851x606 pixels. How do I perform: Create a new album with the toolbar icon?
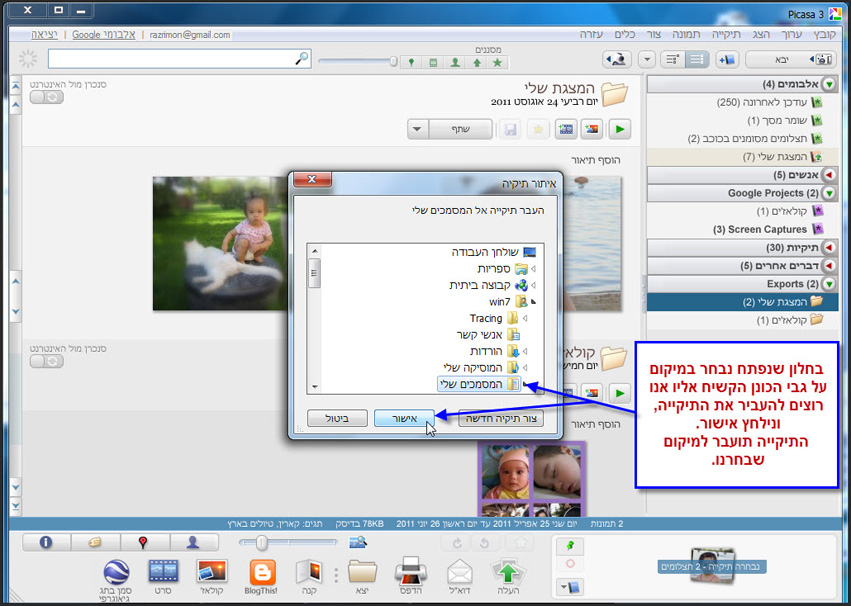coord(726,60)
